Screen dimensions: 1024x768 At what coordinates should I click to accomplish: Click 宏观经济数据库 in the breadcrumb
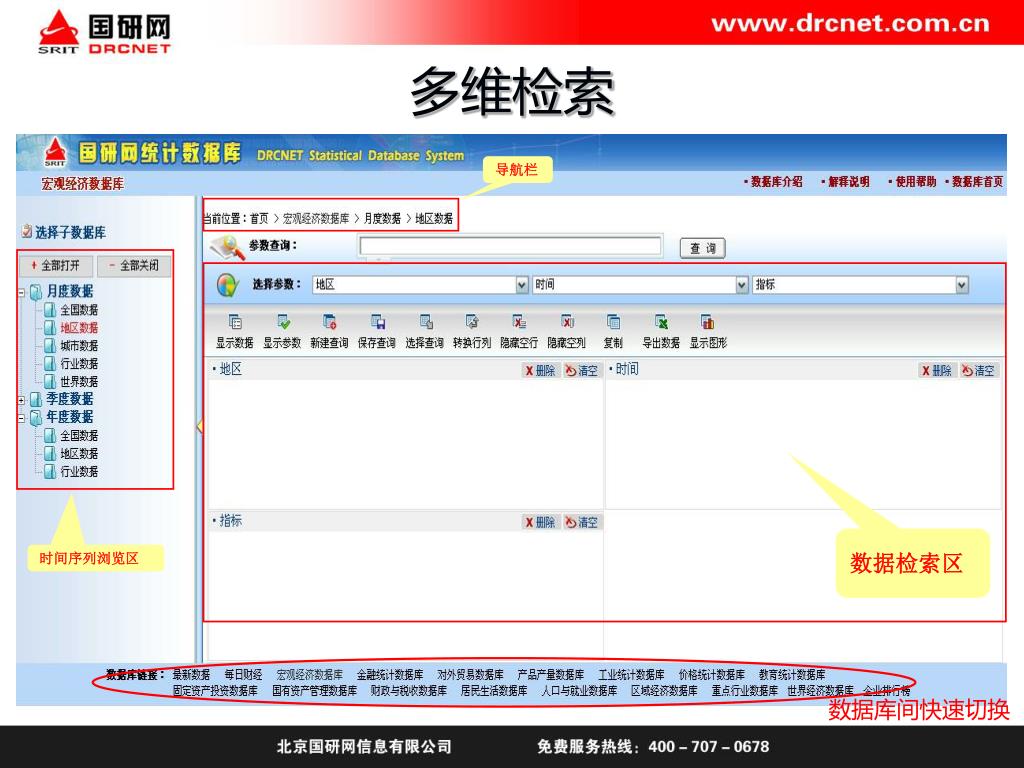point(316,218)
